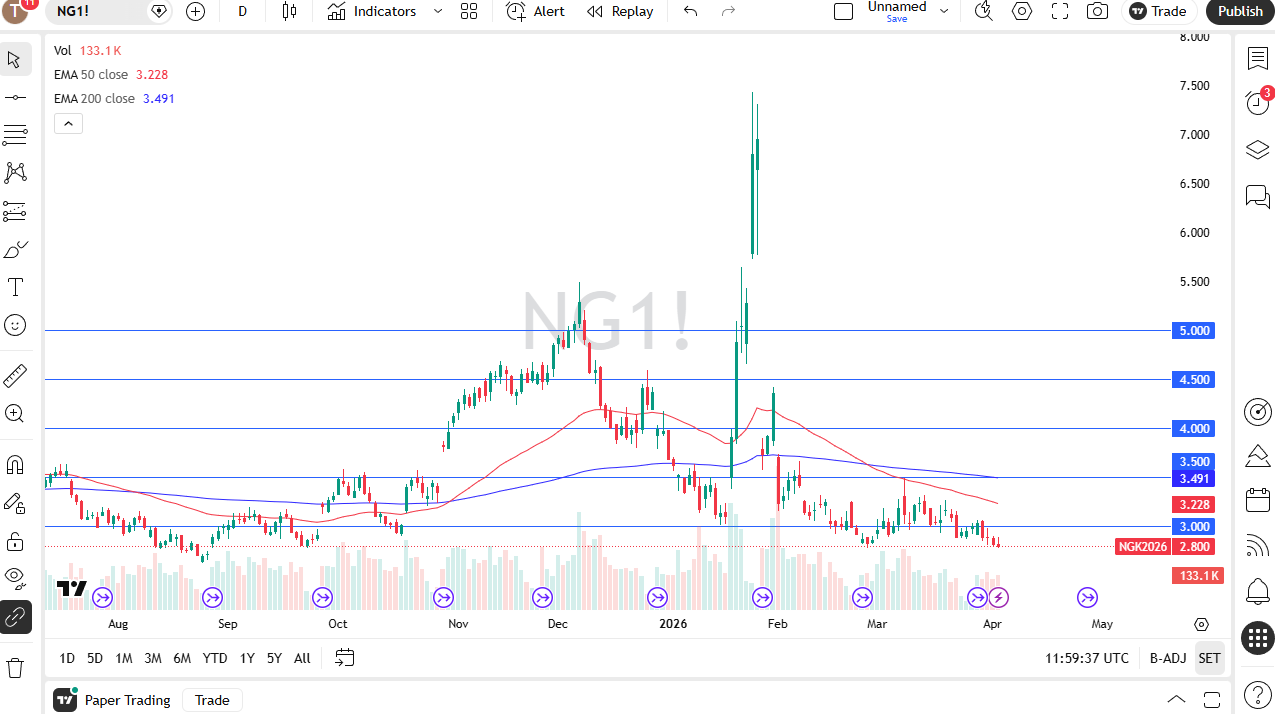The image size is (1275, 714).
Task: Open the notifications bell
Action: click(1258, 591)
